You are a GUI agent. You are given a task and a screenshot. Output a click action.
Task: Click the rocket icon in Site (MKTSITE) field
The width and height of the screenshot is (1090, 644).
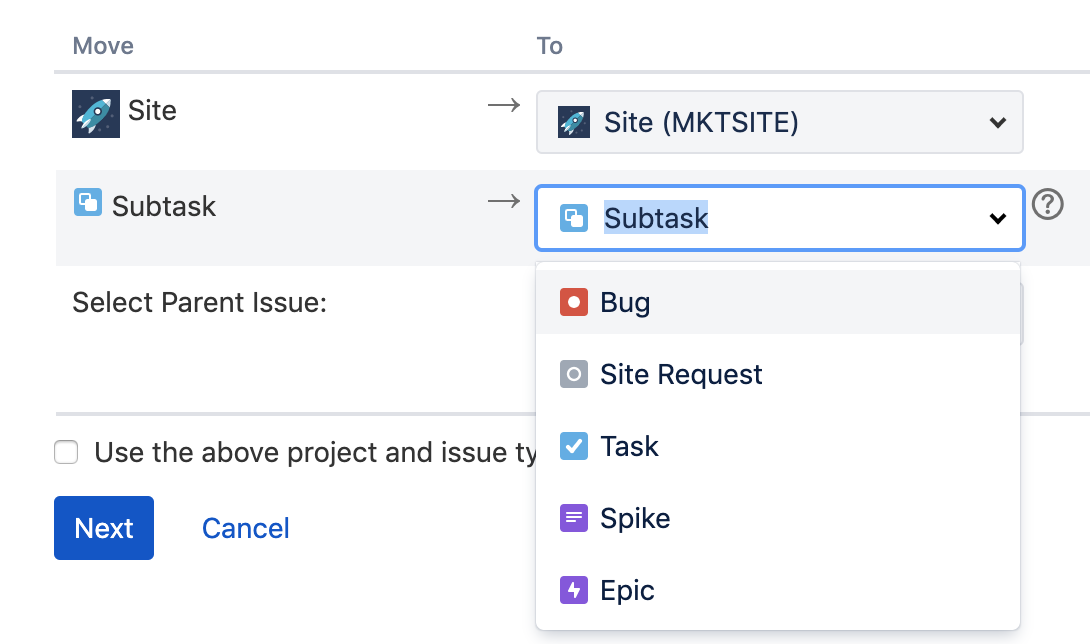click(573, 123)
